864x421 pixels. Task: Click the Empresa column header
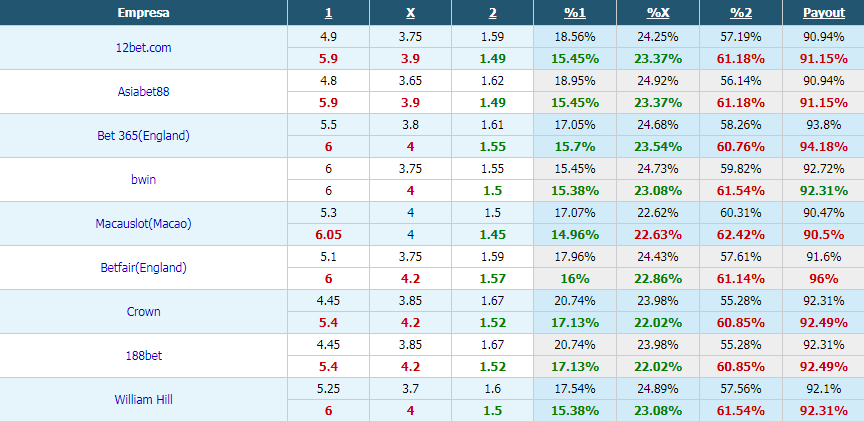143,13
